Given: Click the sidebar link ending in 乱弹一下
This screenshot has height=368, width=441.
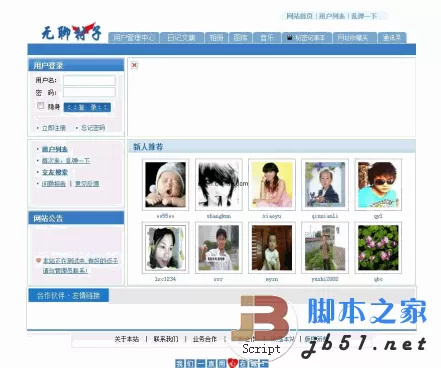Looking at the screenshot, I should 66,161.
